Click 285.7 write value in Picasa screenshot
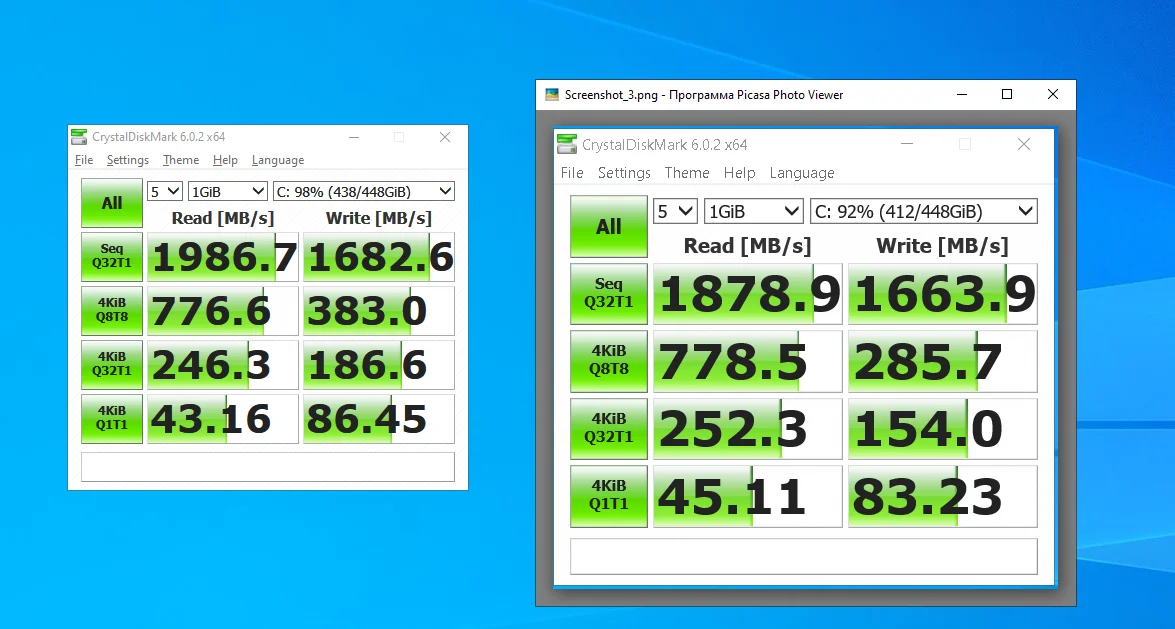Screen dimensions: 1175x629 coord(943,361)
